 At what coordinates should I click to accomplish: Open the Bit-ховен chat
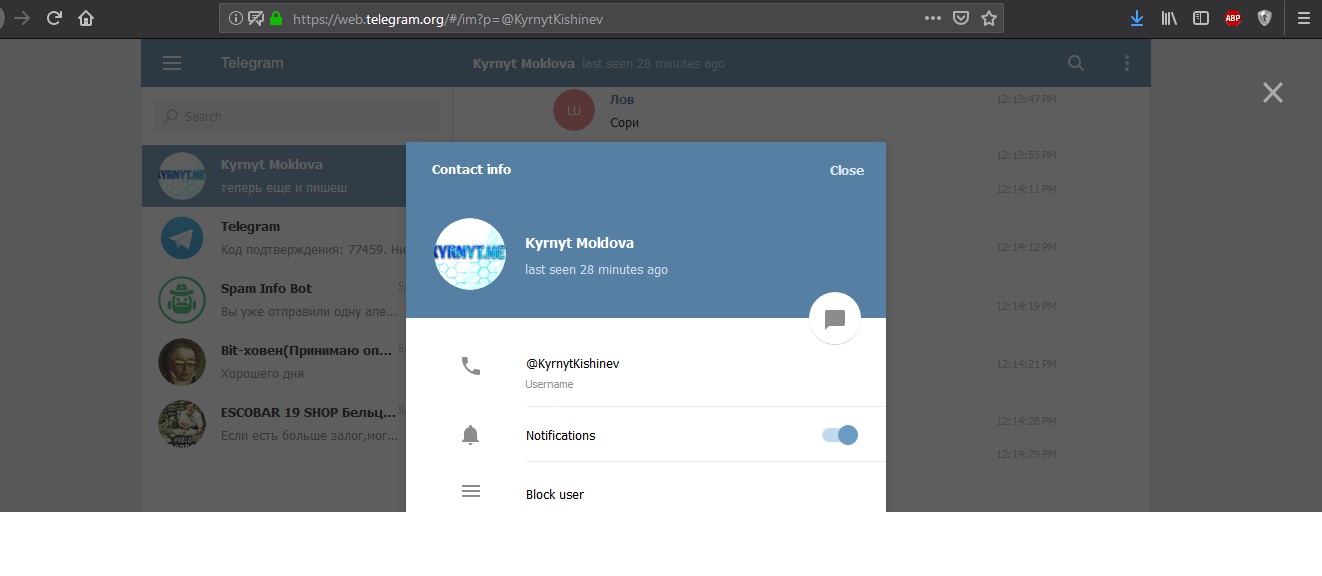(297, 362)
